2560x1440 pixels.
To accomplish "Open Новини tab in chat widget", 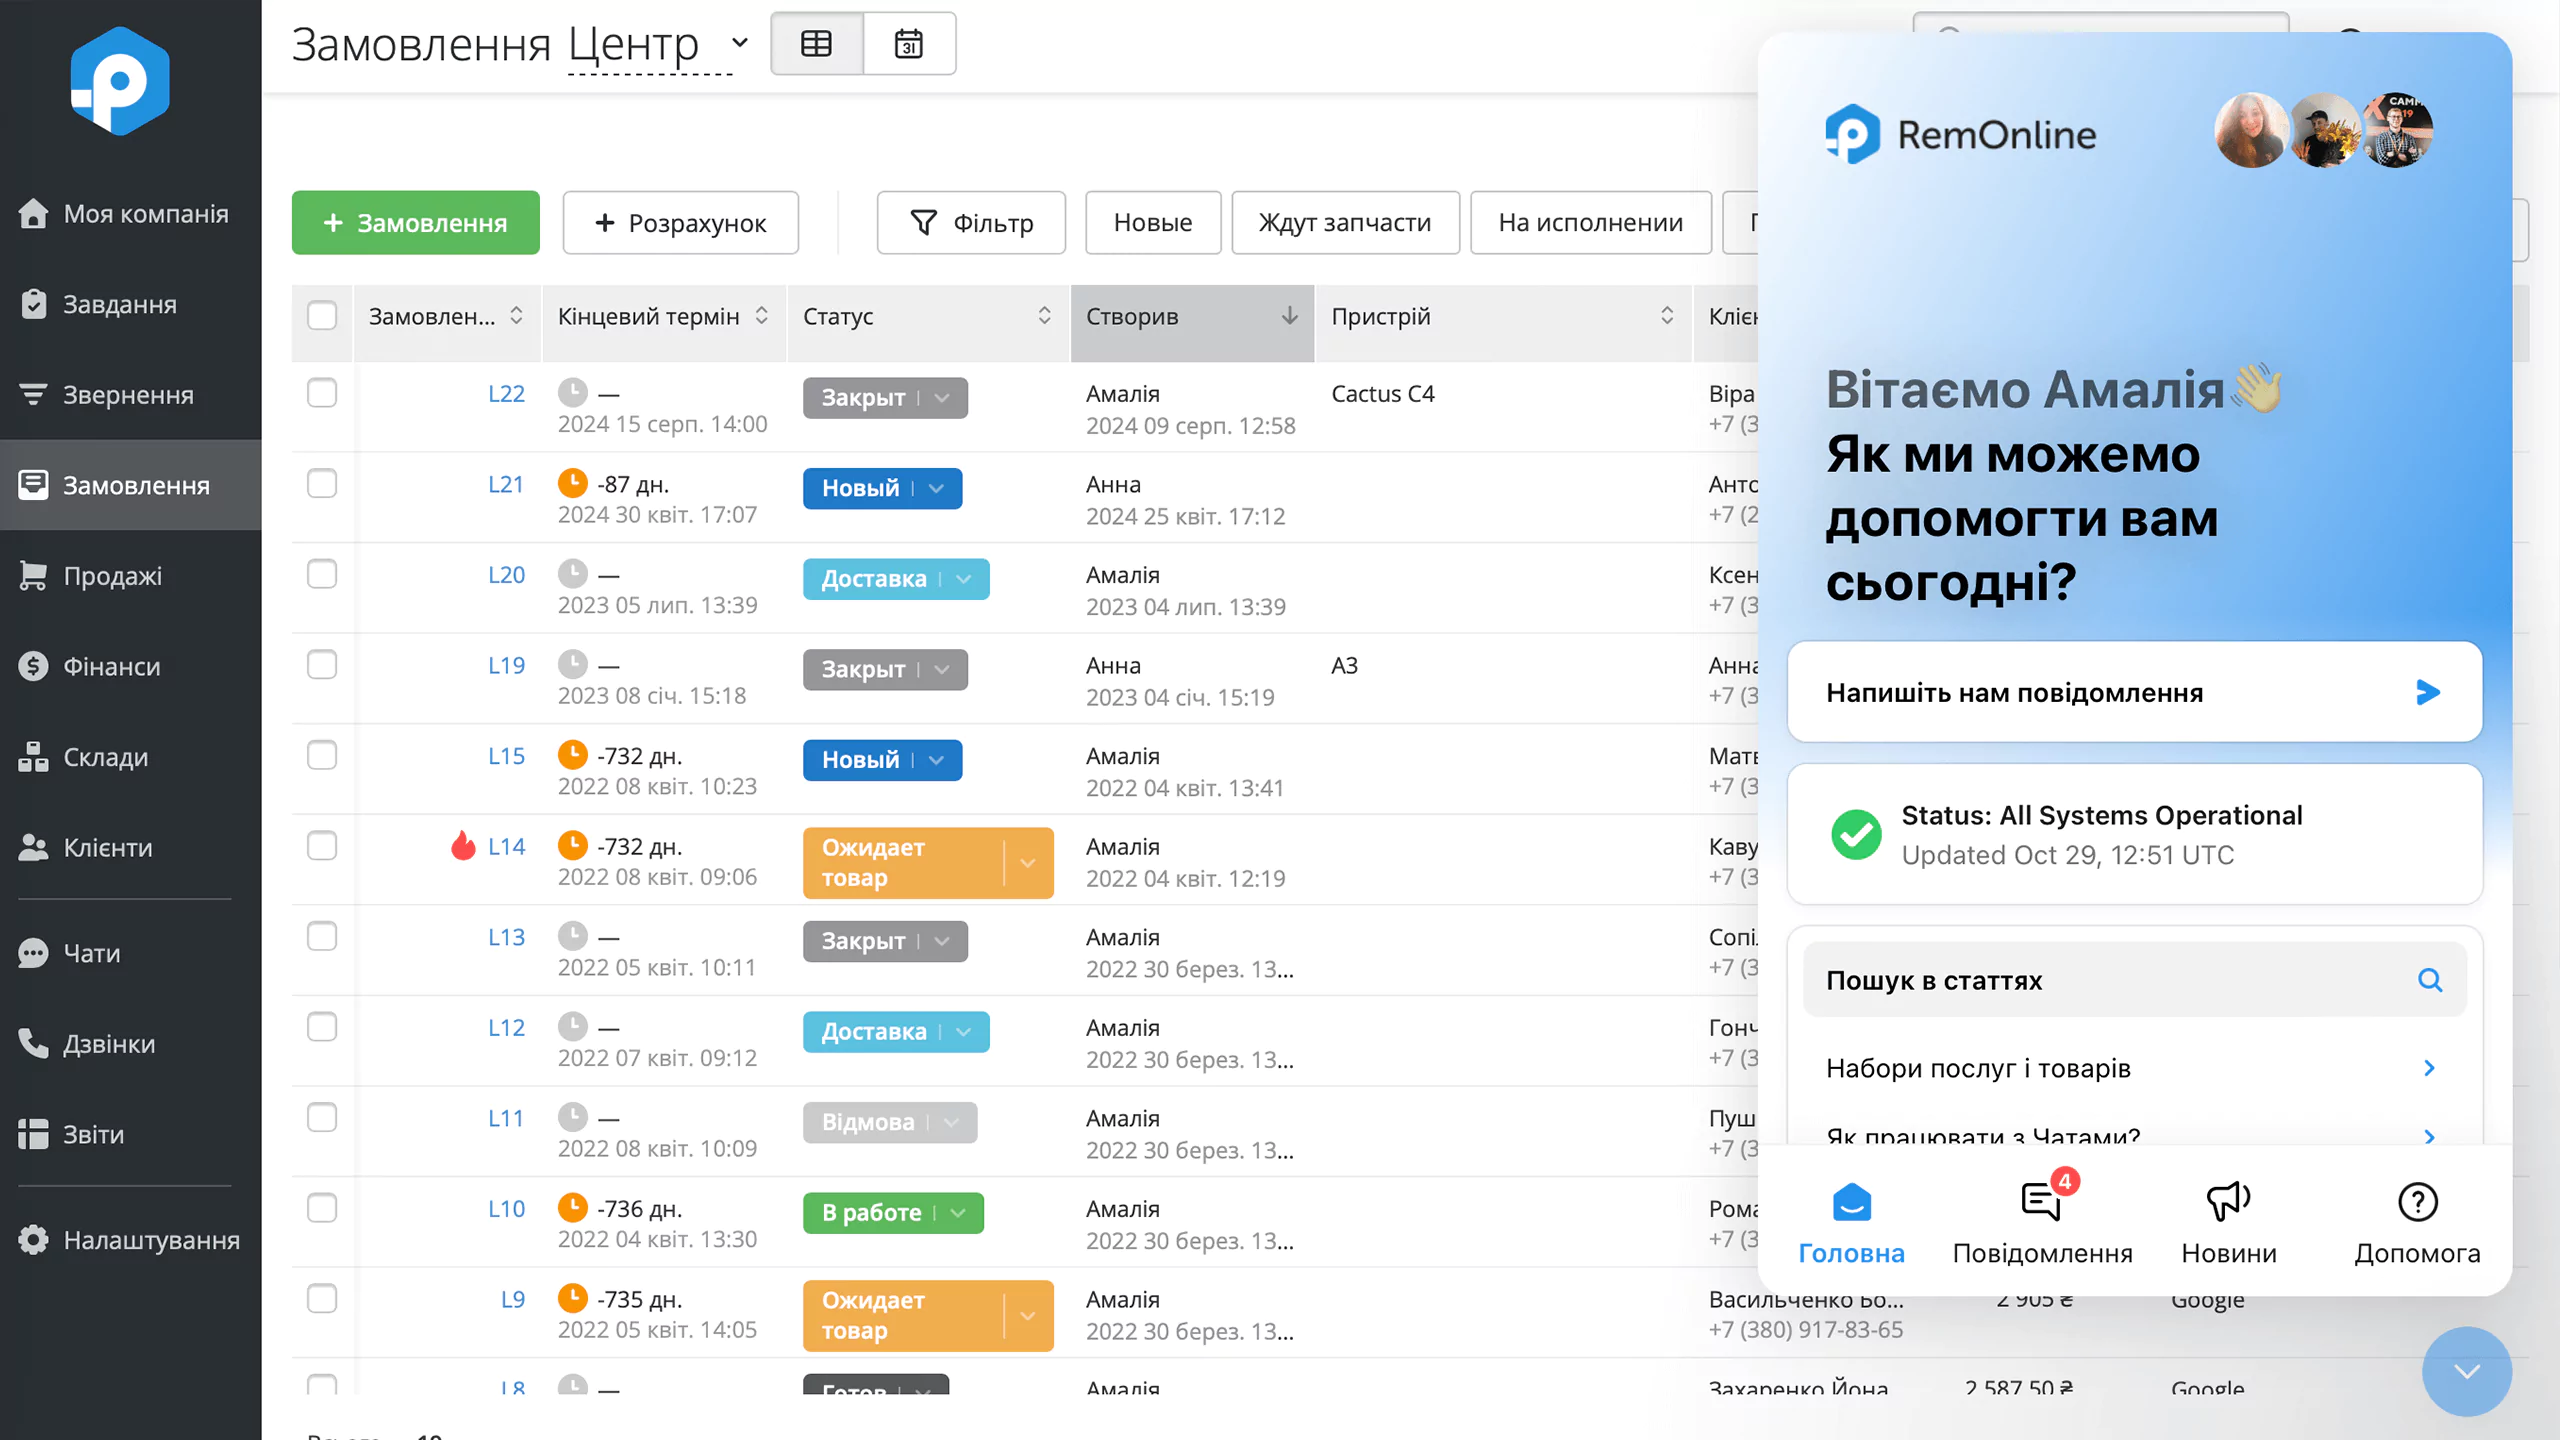I will [2229, 1223].
